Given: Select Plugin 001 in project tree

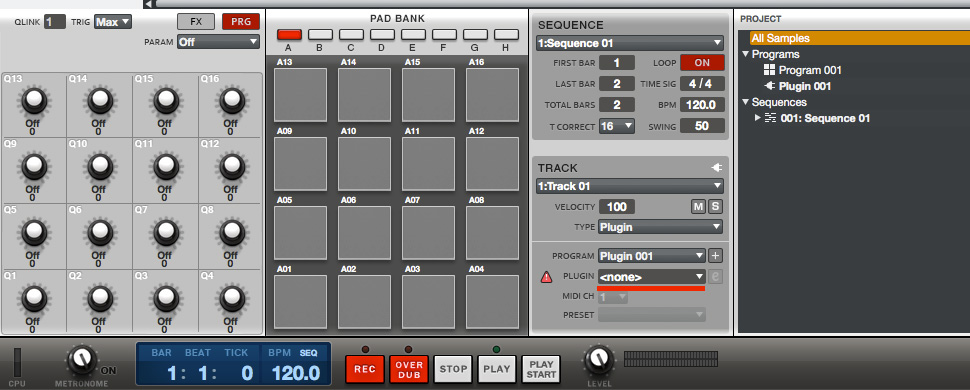Looking at the screenshot, I should [805, 86].
